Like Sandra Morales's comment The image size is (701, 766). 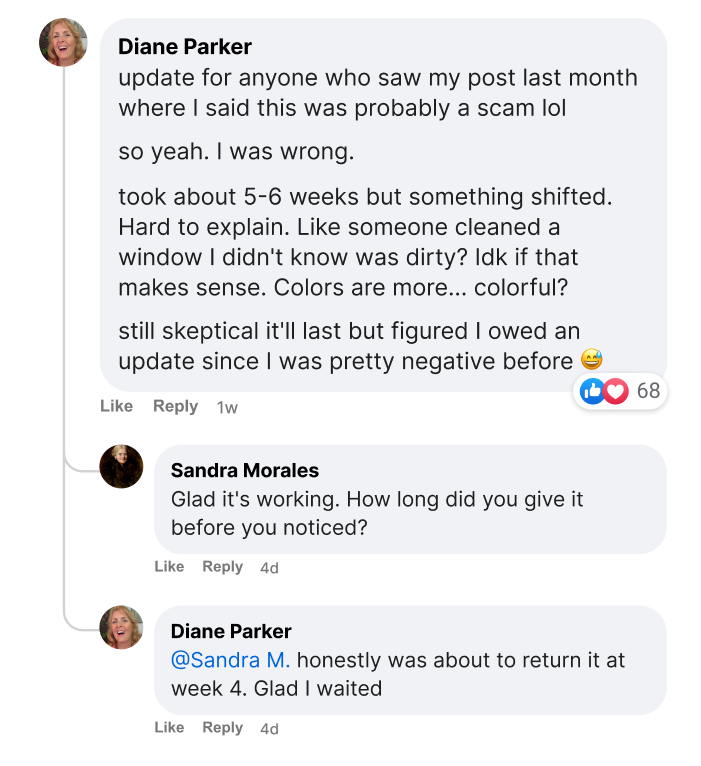coord(169,567)
